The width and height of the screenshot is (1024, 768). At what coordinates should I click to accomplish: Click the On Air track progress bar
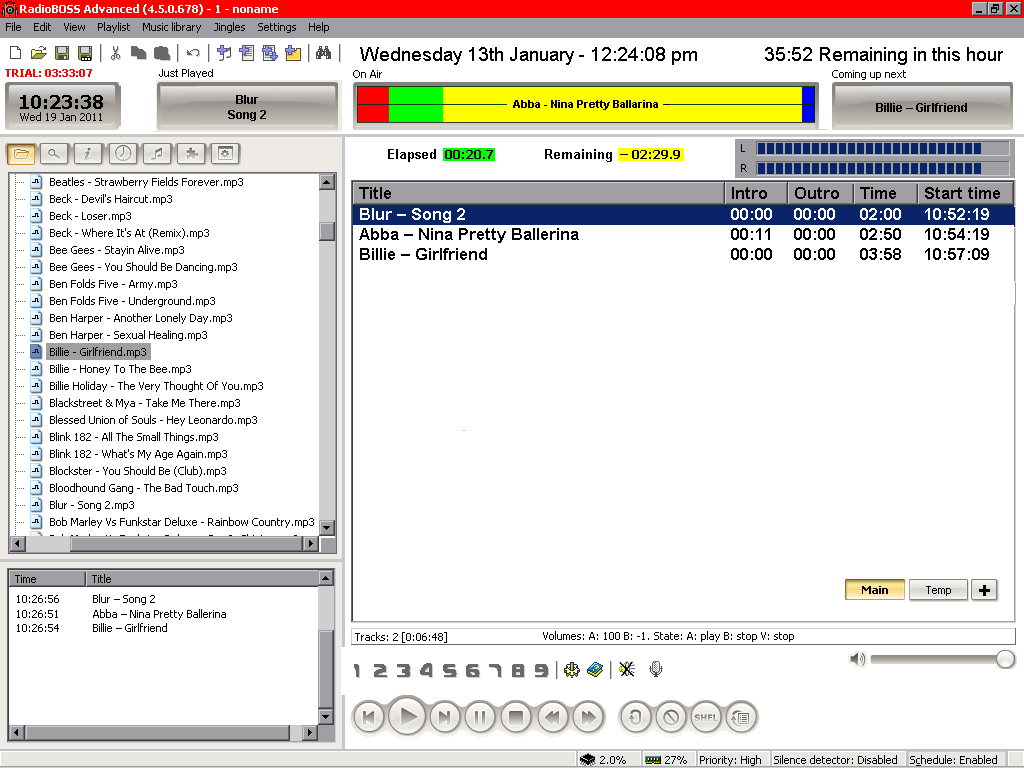586,104
